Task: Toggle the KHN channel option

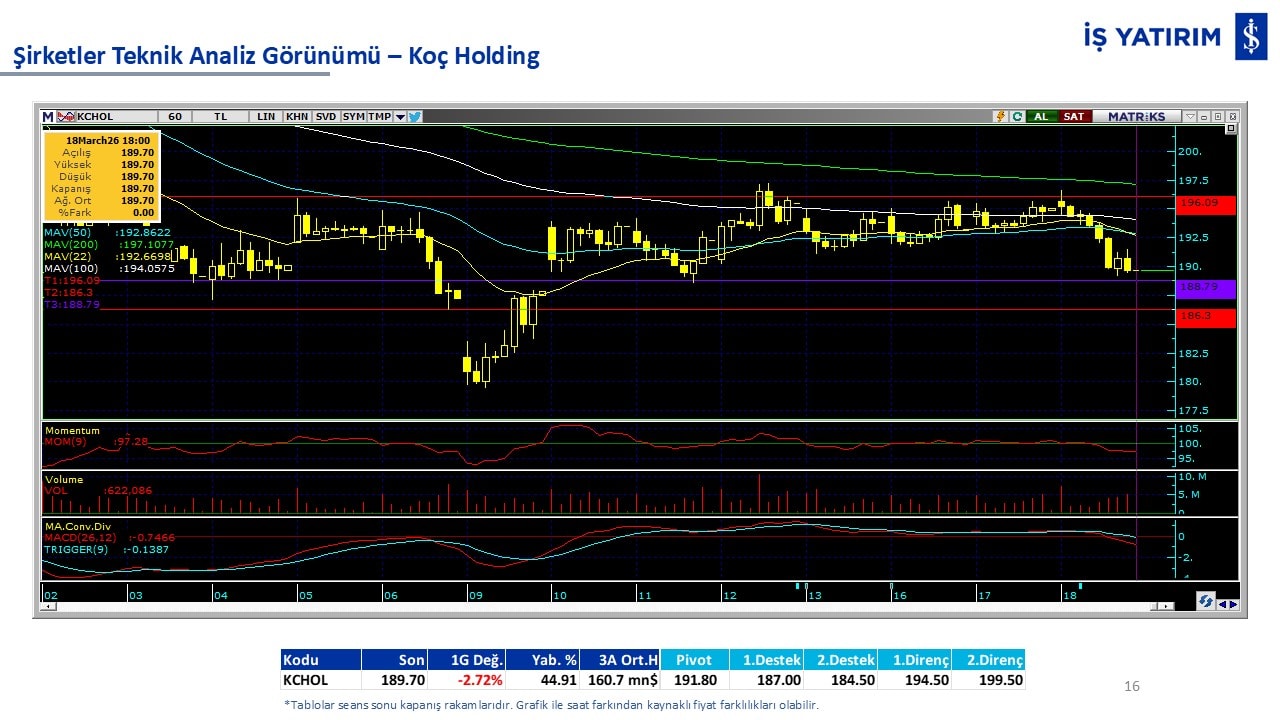Action: point(297,116)
